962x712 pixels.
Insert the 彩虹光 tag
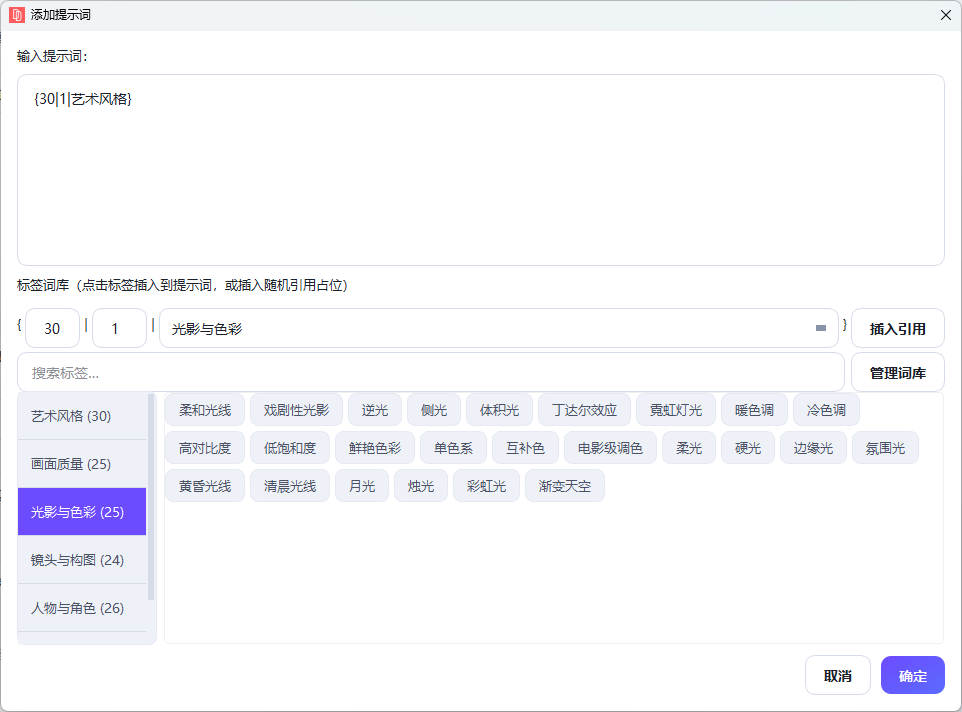[487, 486]
